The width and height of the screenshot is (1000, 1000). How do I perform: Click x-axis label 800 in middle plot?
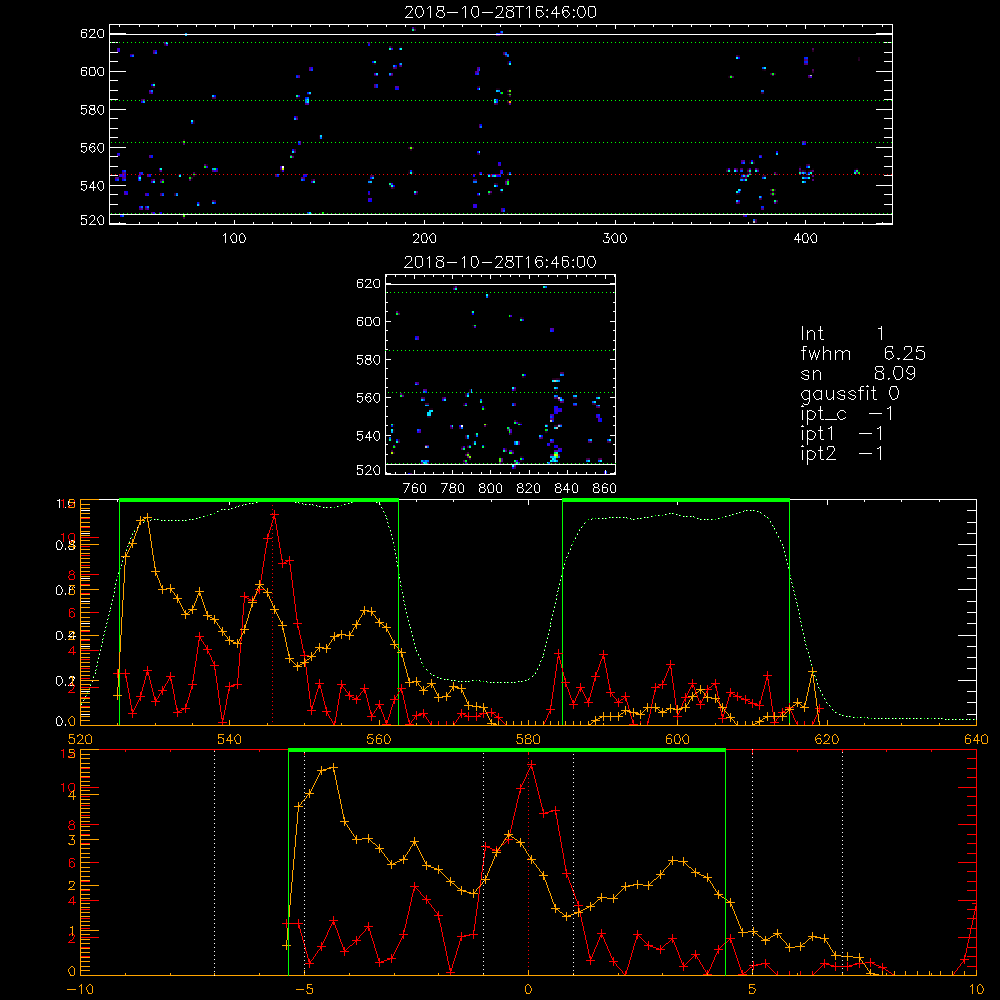pos(490,489)
